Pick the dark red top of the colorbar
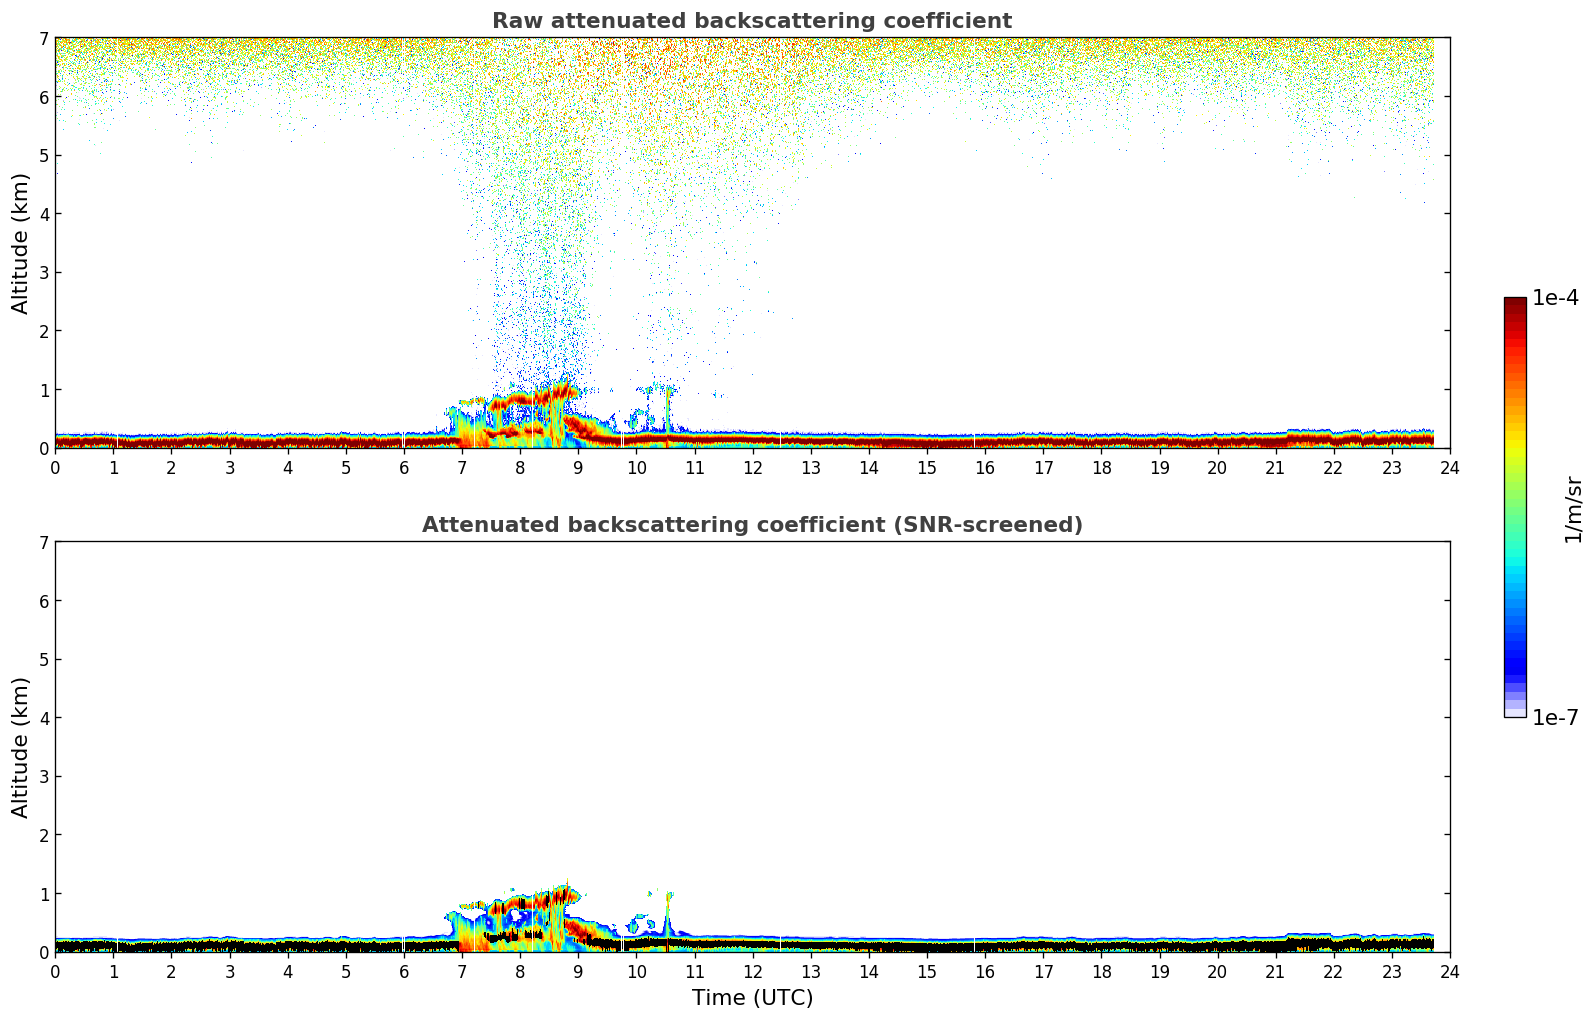The height and width of the screenshot is (1020, 1595). [x=1514, y=306]
